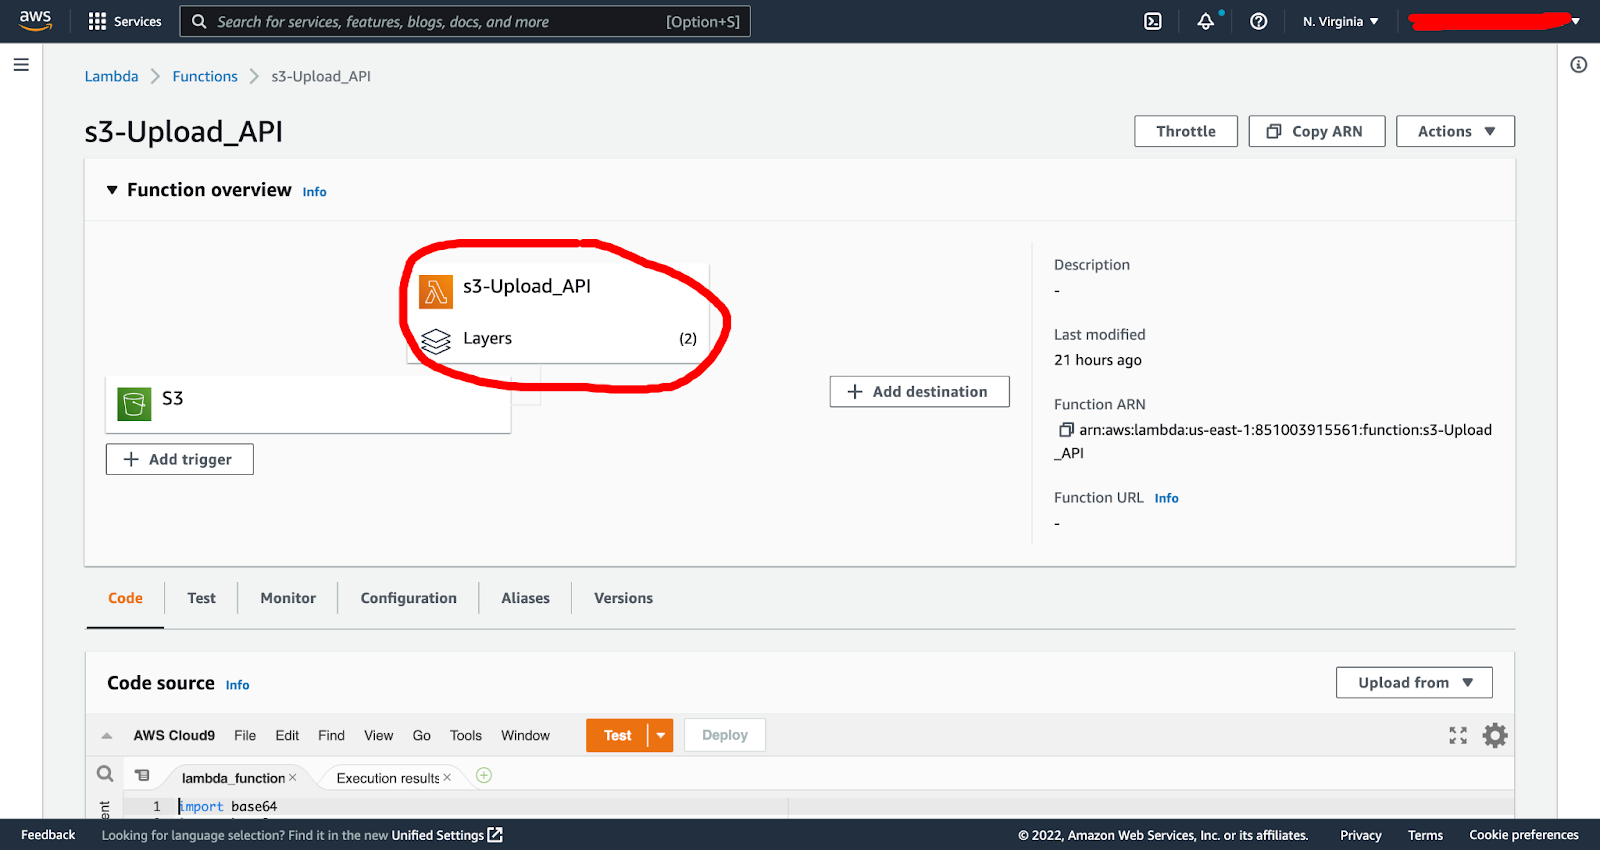Click the Throttle button

coord(1186,131)
